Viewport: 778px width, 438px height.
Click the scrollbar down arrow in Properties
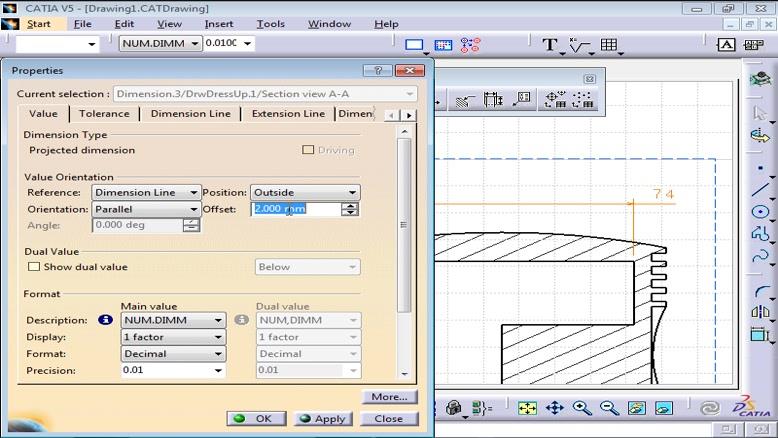click(404, 374)
